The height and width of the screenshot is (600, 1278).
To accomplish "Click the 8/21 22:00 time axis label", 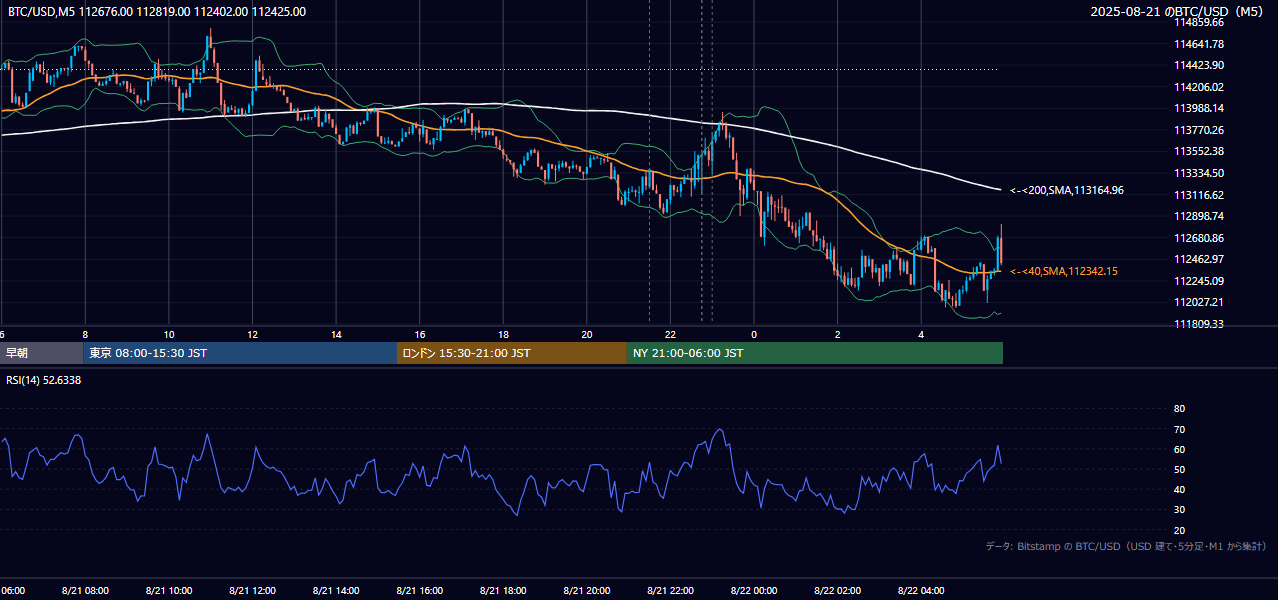I will pos(671,590).
